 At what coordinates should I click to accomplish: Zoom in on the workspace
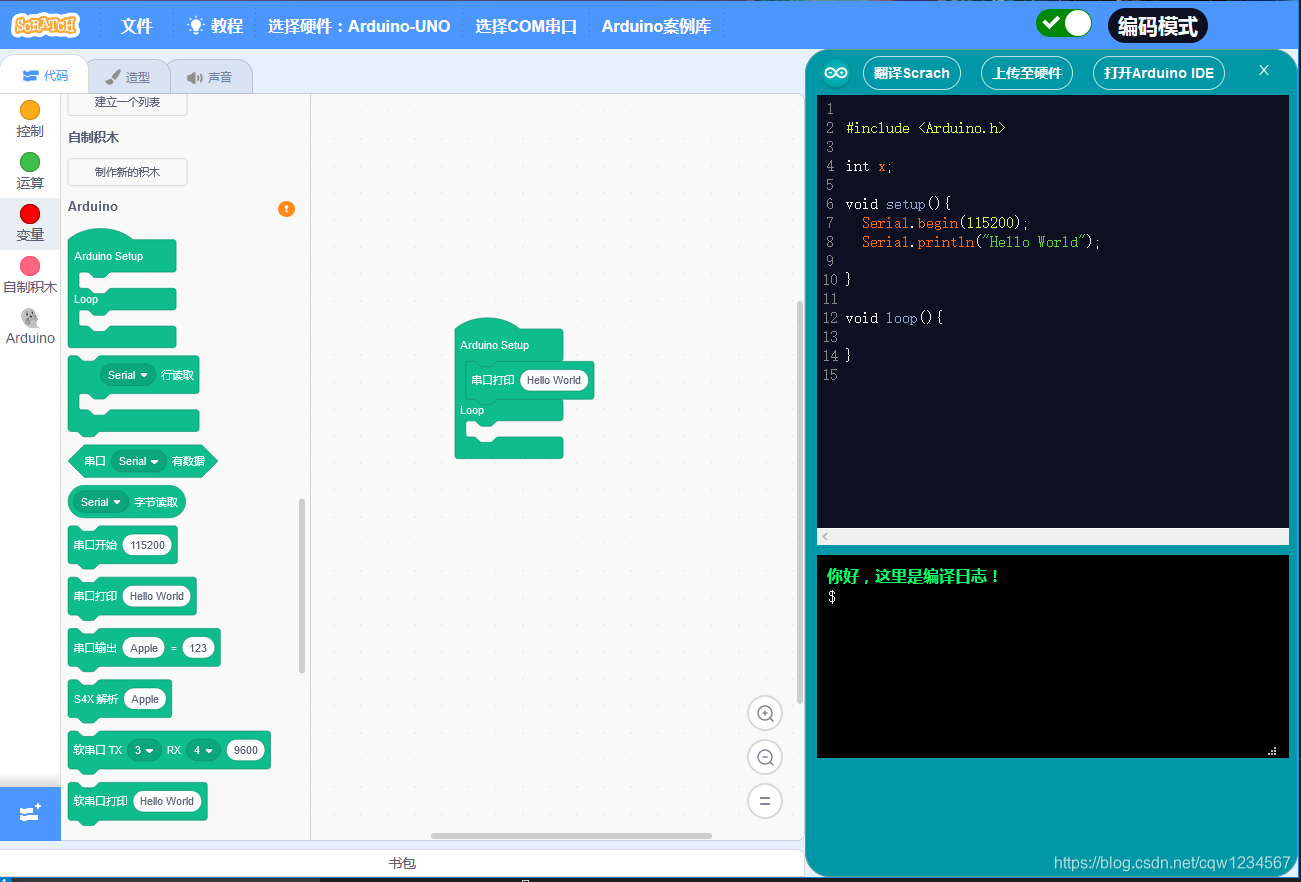point(765,713)
